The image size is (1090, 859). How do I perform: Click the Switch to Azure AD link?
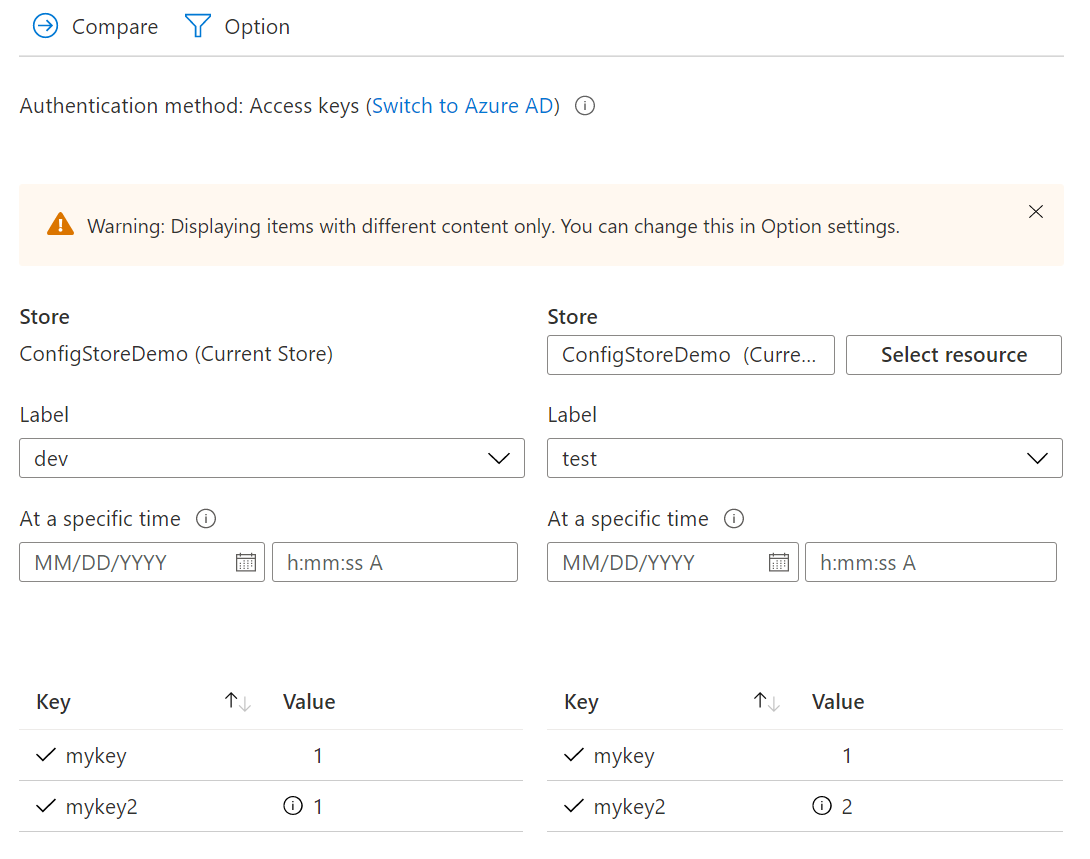(x=462, y=105)
